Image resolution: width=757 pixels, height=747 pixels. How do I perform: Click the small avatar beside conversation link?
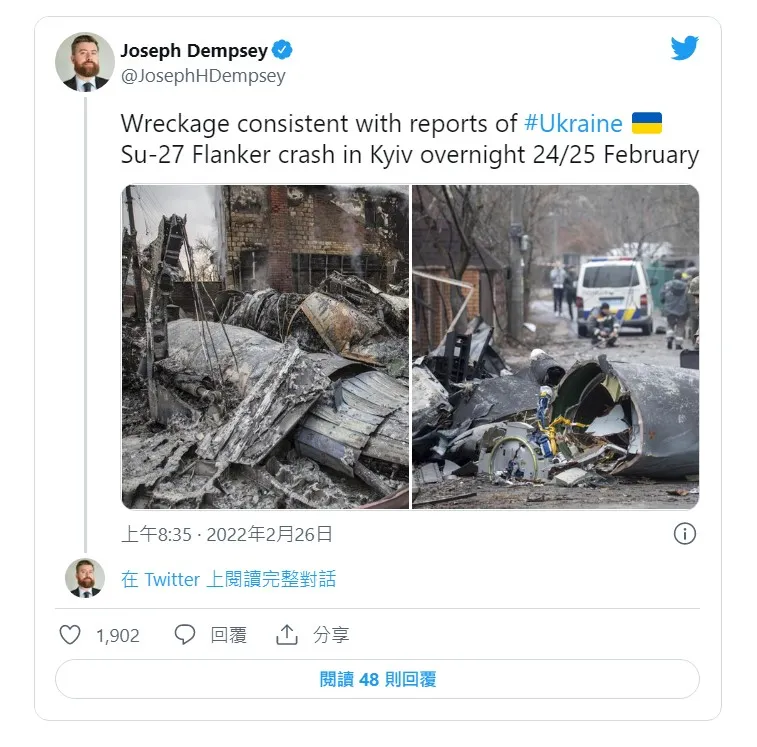click(x=85, y=578)
